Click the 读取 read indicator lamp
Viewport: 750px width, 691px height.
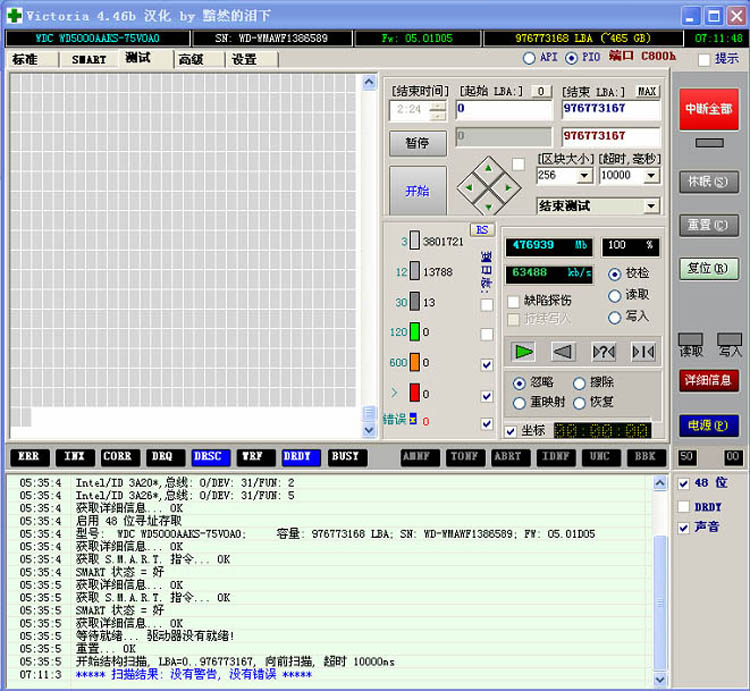[691, 340]
